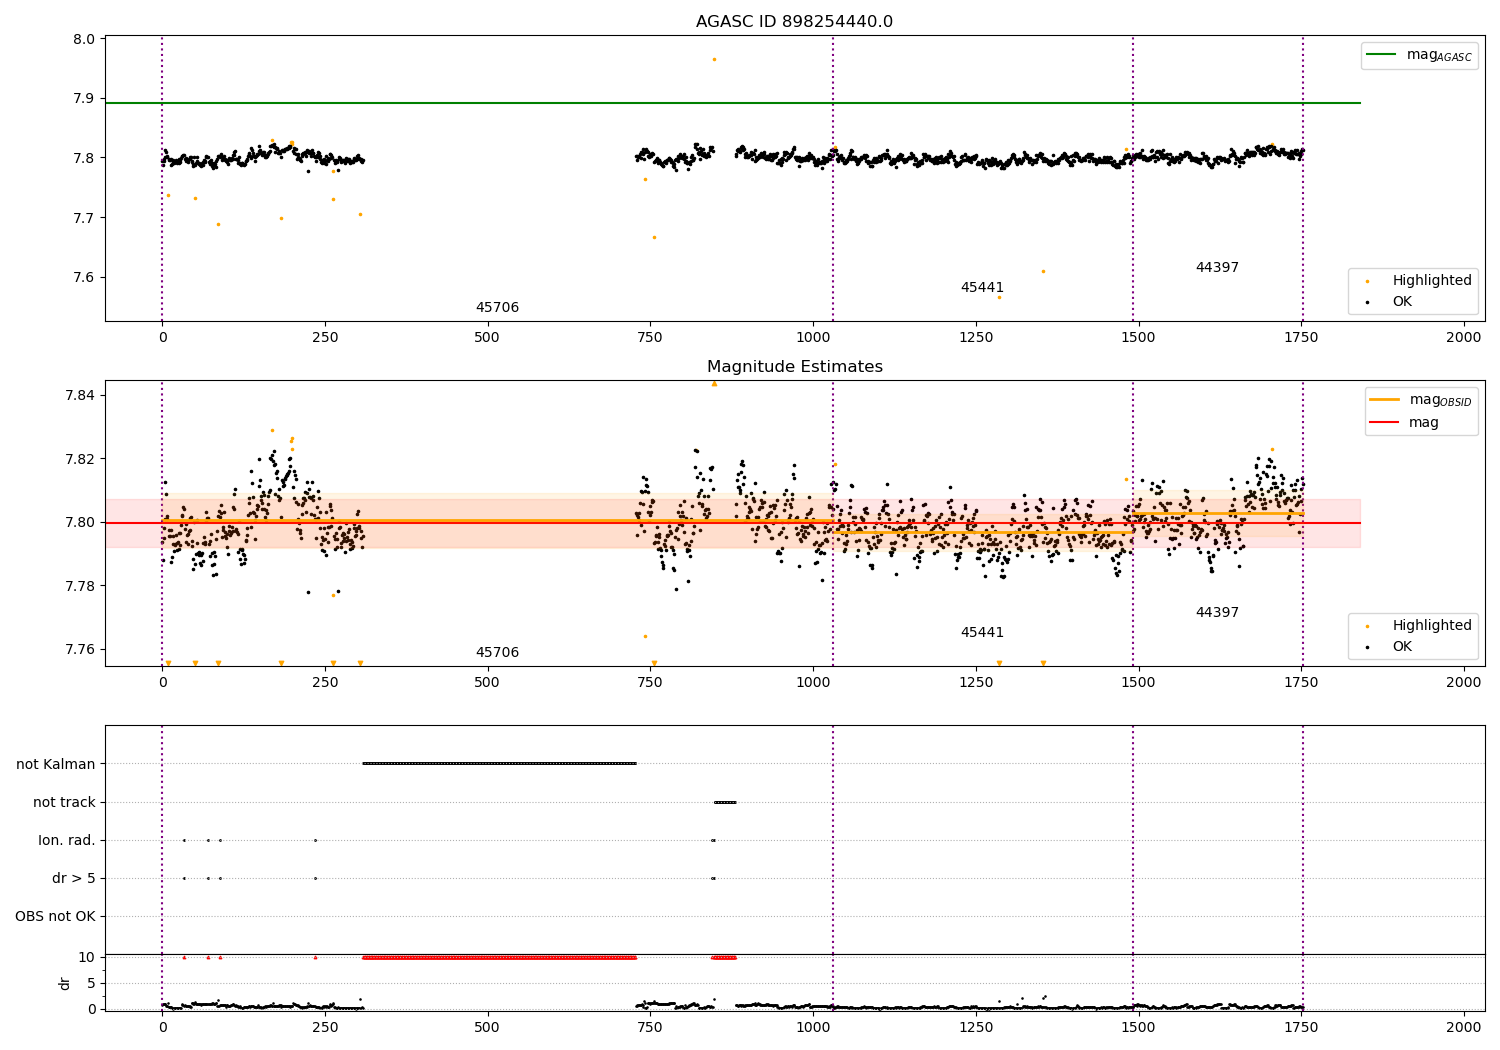Click the black 'not Kalman' flag bar

(x=499, y=763)
